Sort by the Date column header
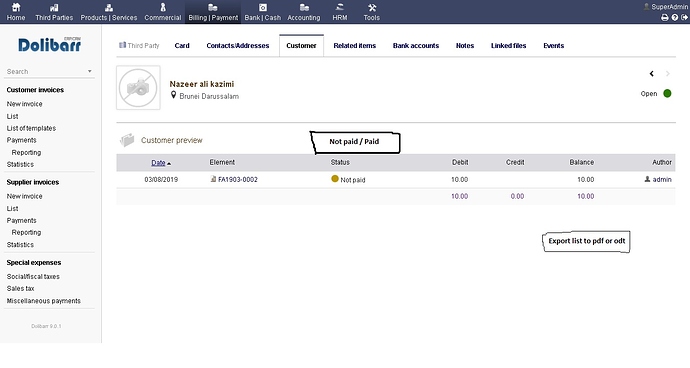Screen dimensions: 690x368 [x=158, y=162]
